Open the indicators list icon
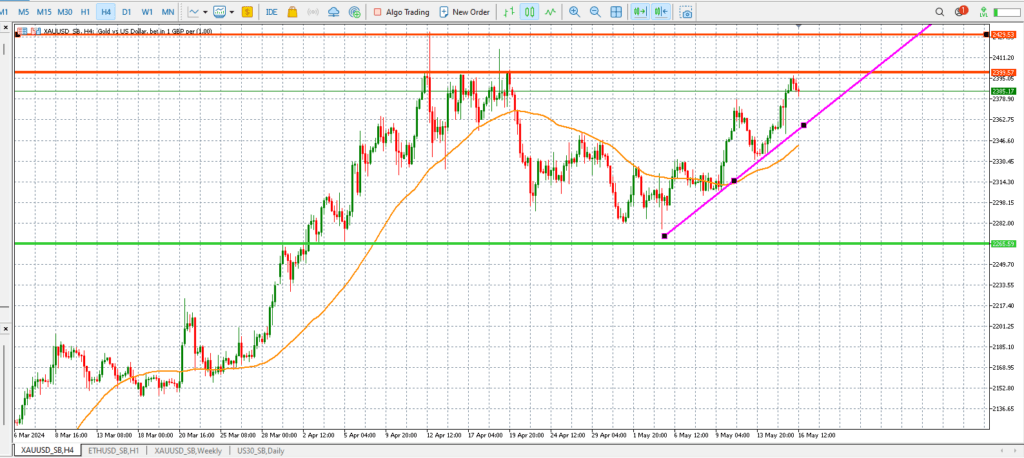 pyautogui.click(x=219, y=12)
